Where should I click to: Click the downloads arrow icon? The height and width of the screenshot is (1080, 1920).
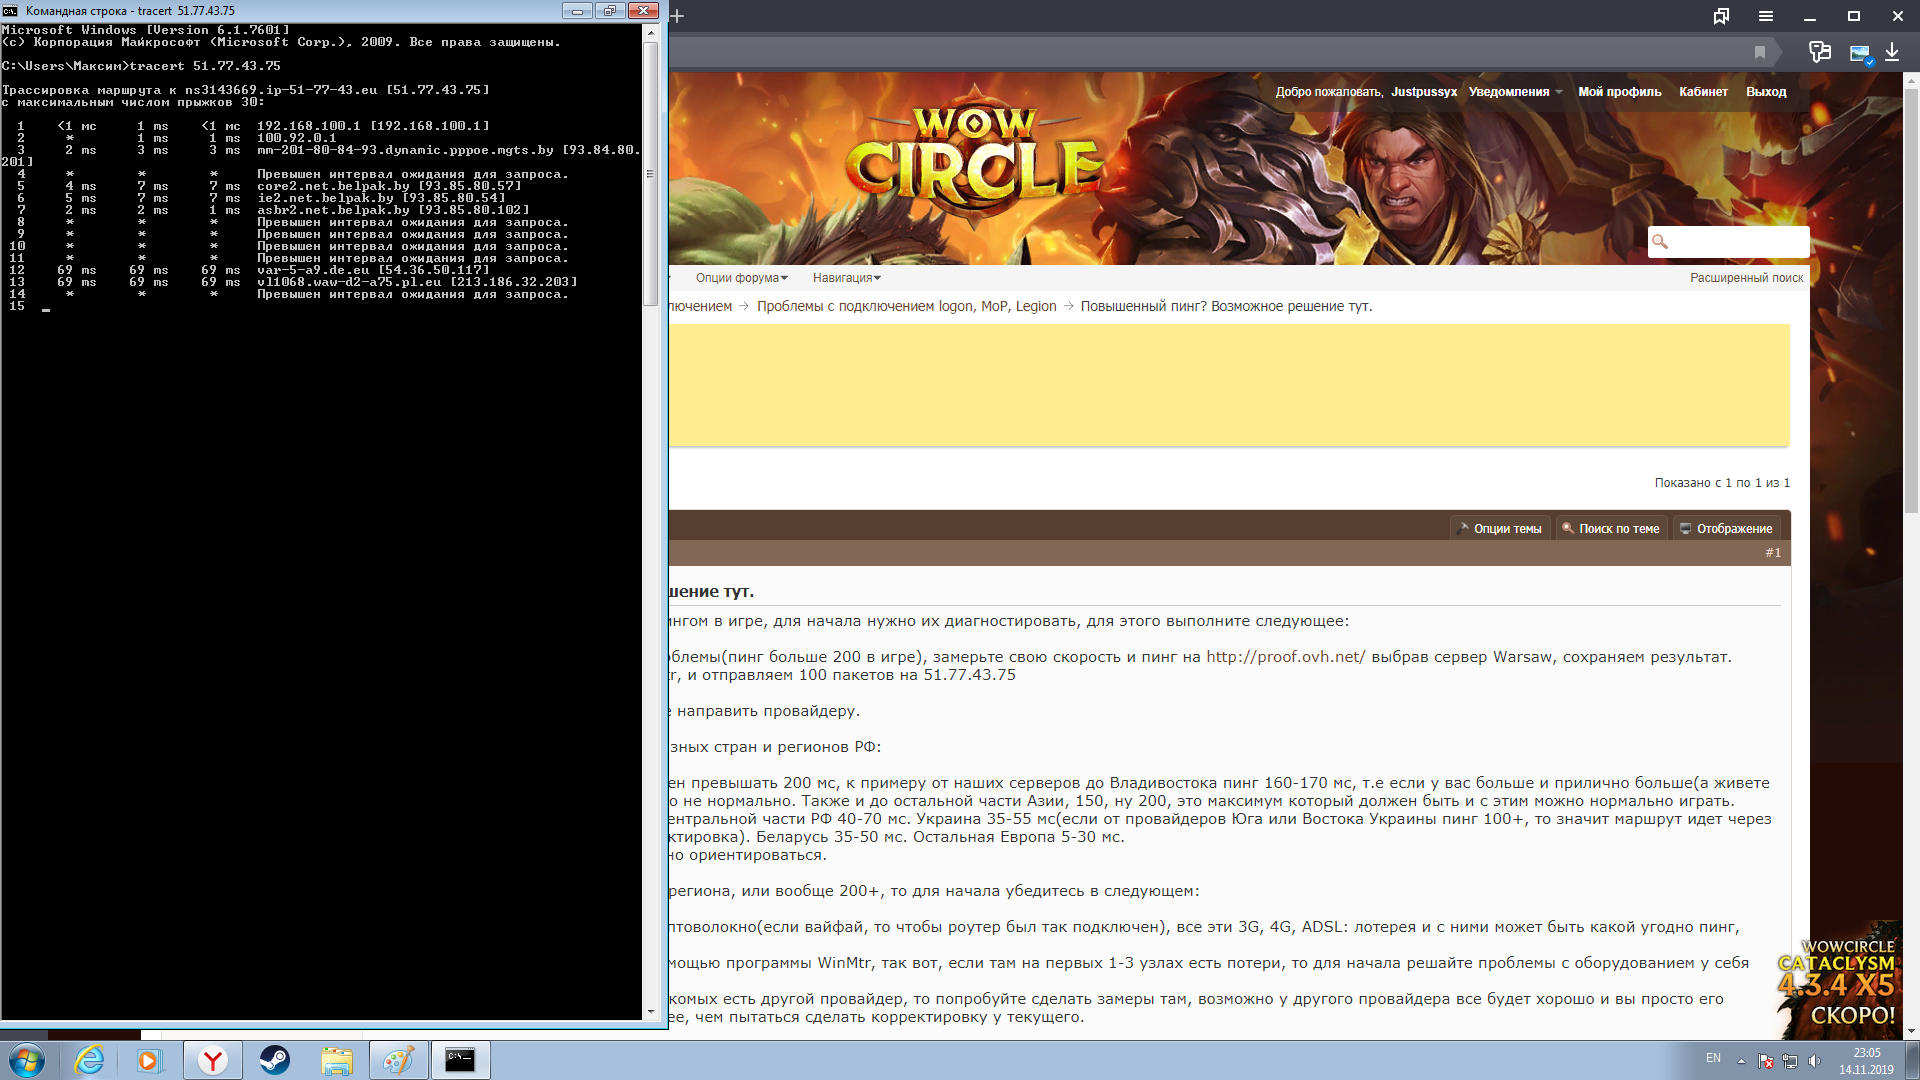click(1892, 52)
